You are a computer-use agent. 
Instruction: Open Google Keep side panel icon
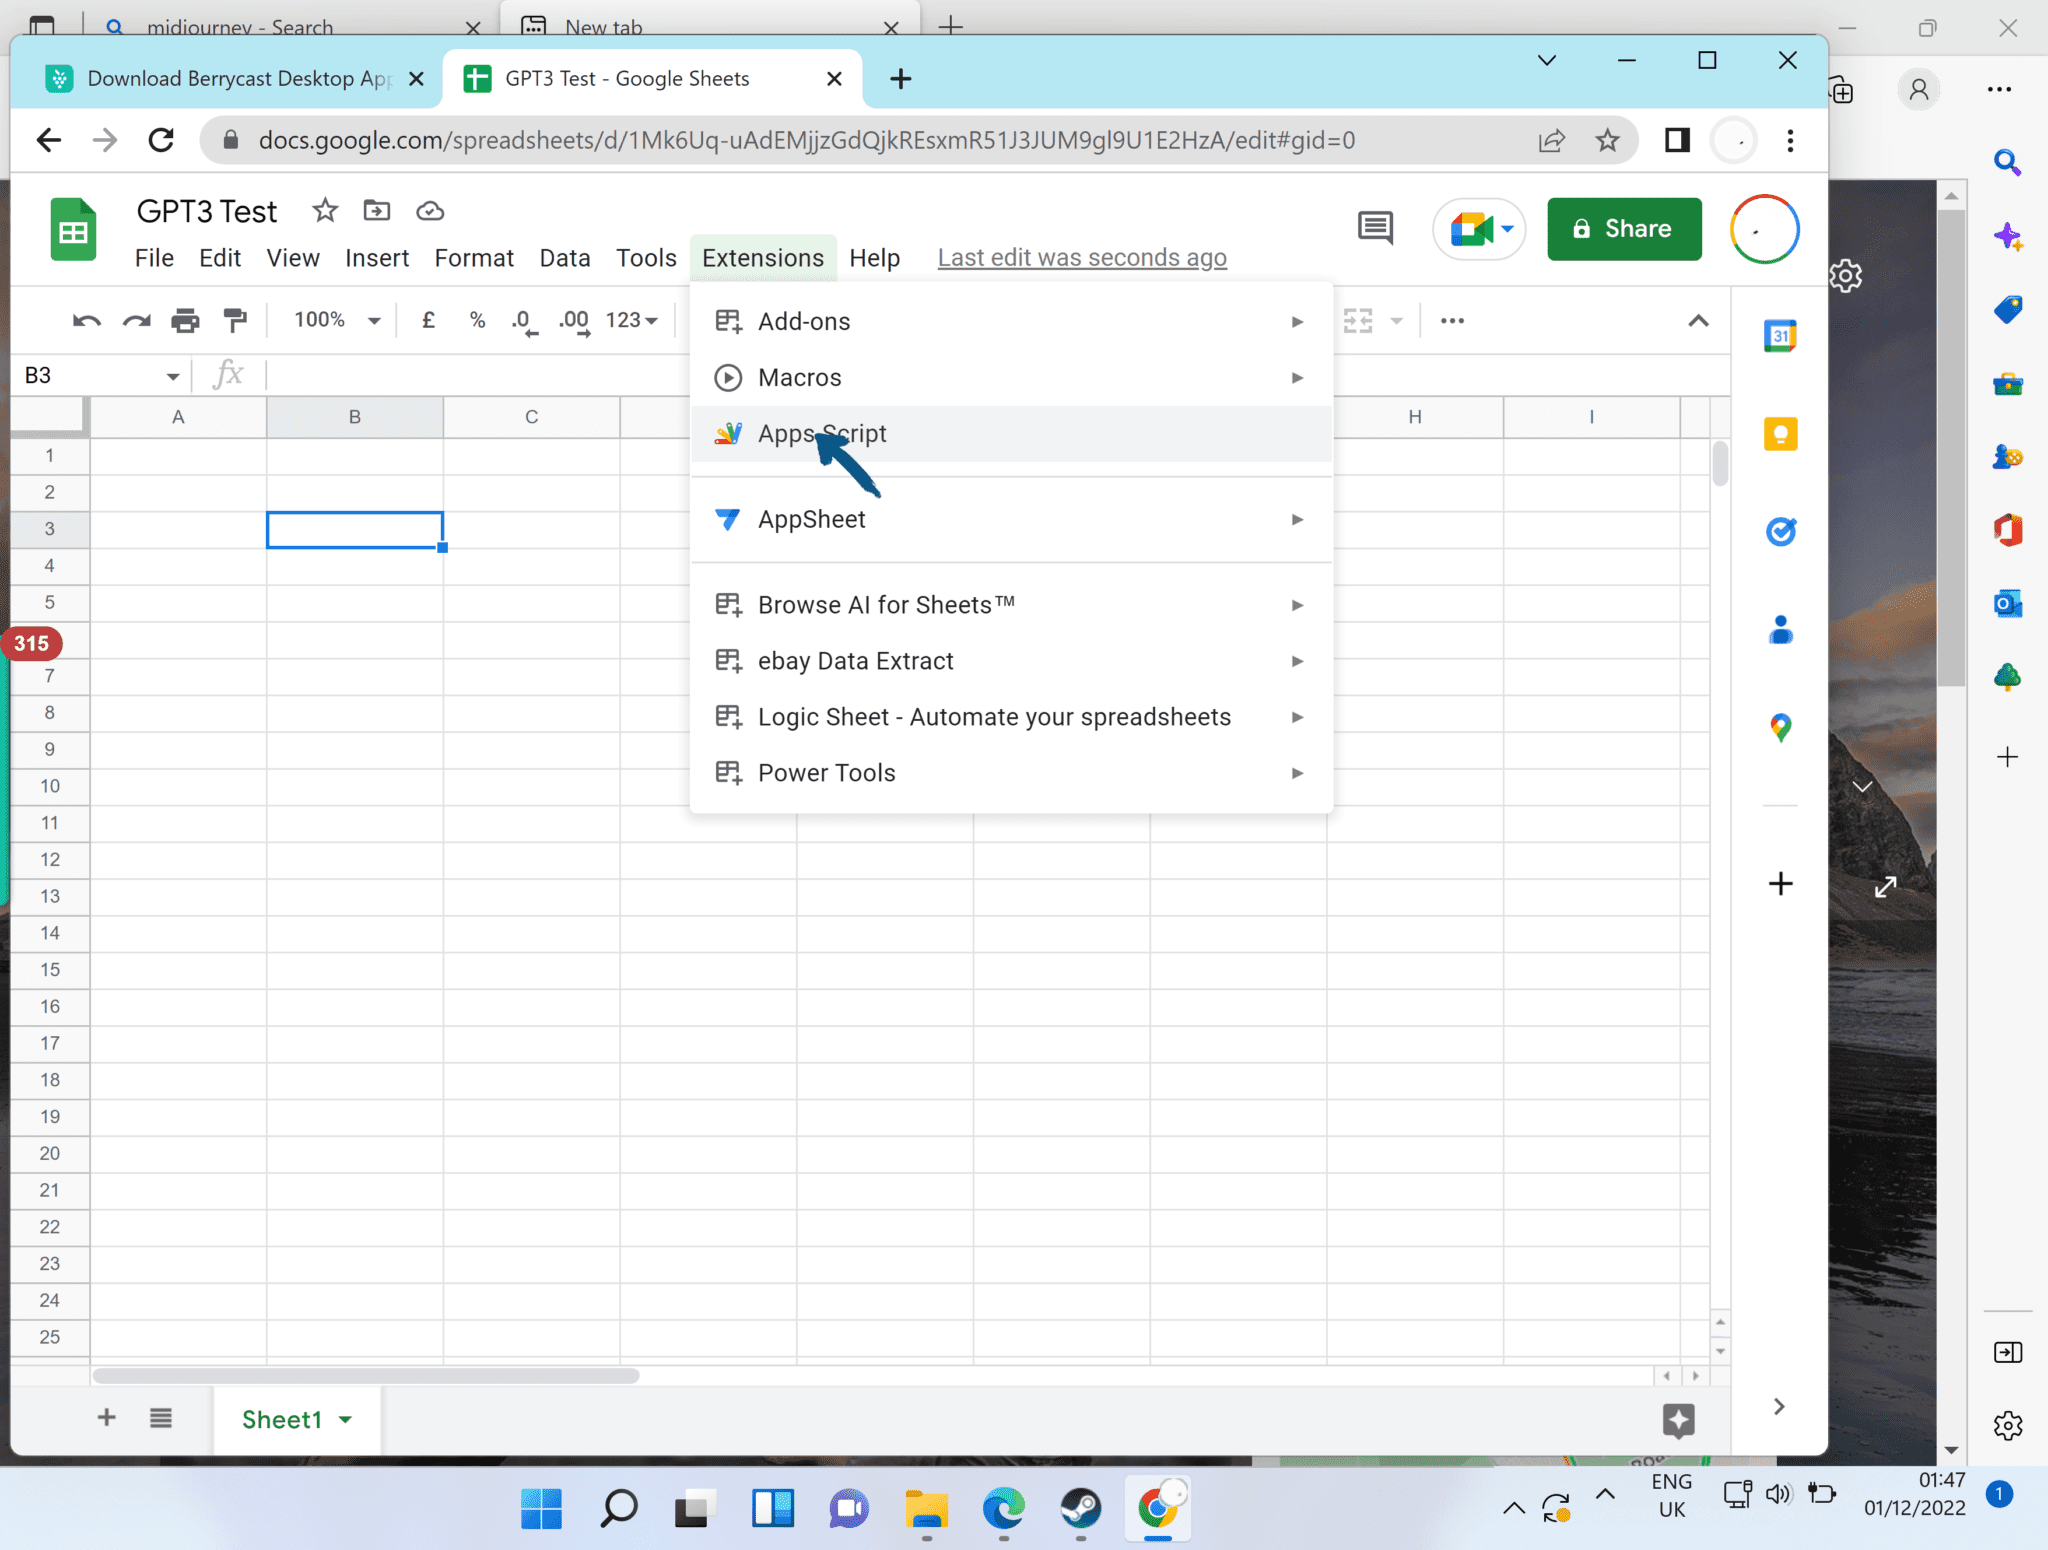point(1780,434)
